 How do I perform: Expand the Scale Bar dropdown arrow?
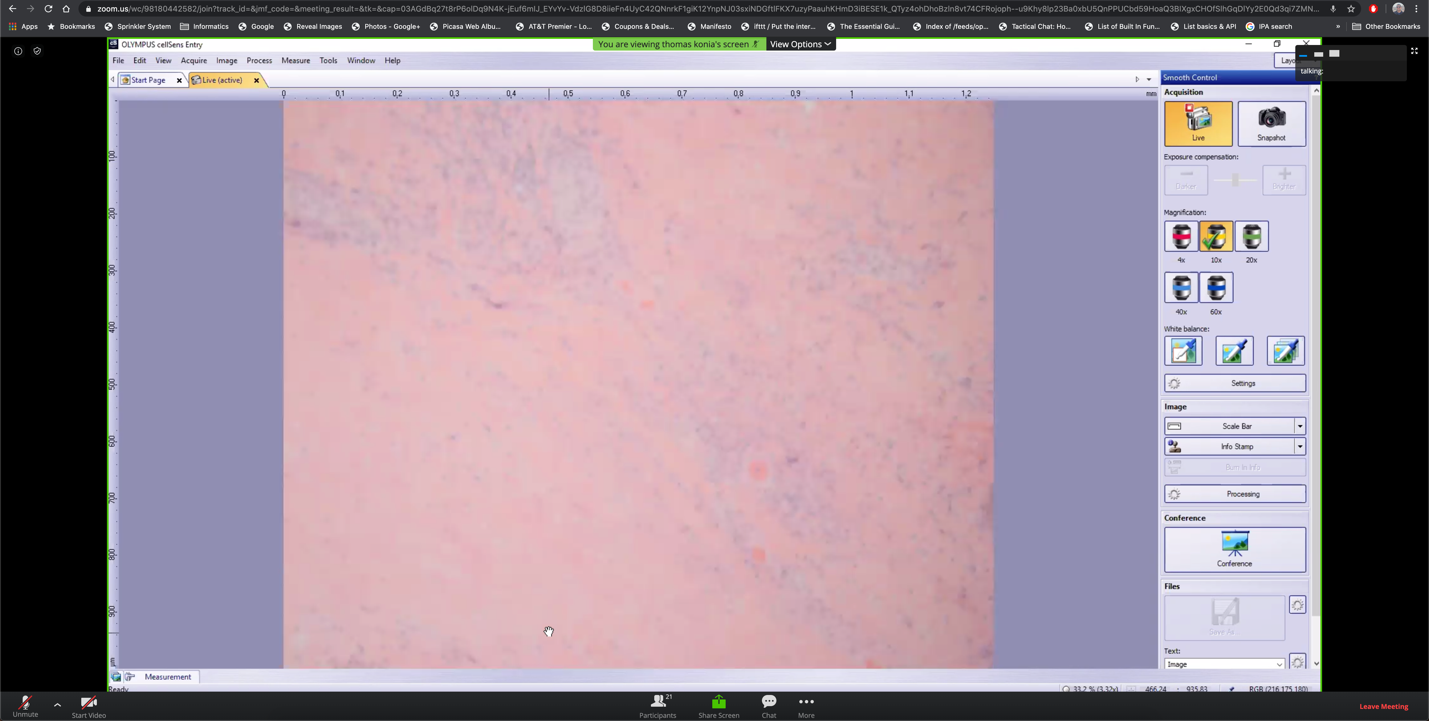coord(1300,426)
